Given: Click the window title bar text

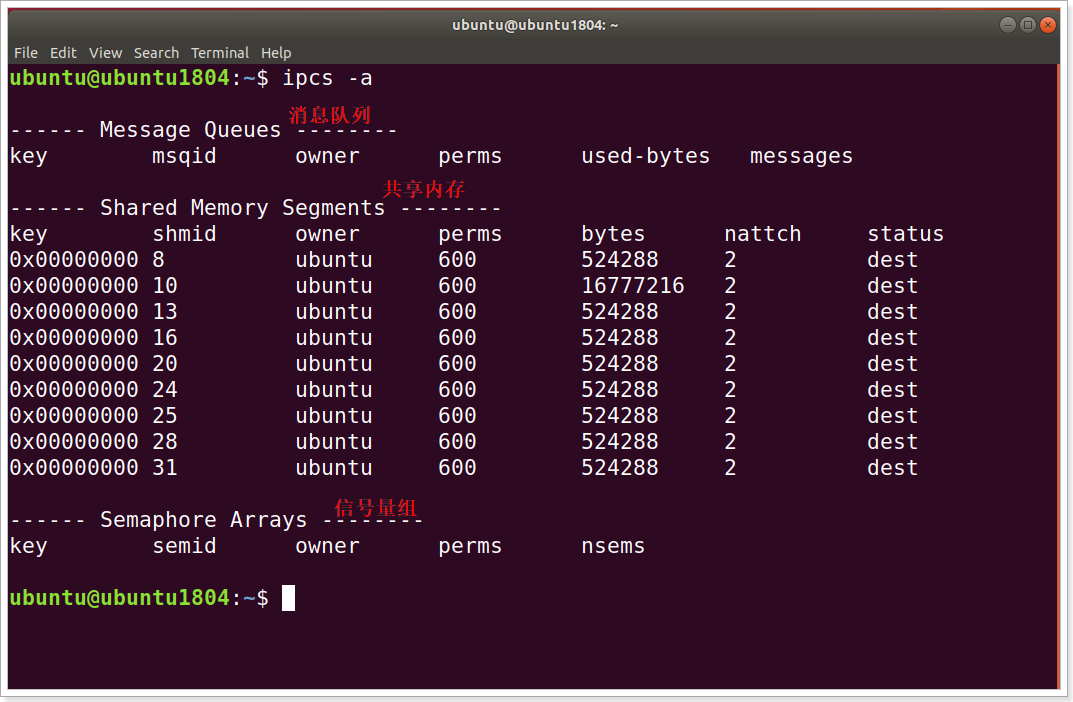Looking at the screenshot, I should pos(535,25).
